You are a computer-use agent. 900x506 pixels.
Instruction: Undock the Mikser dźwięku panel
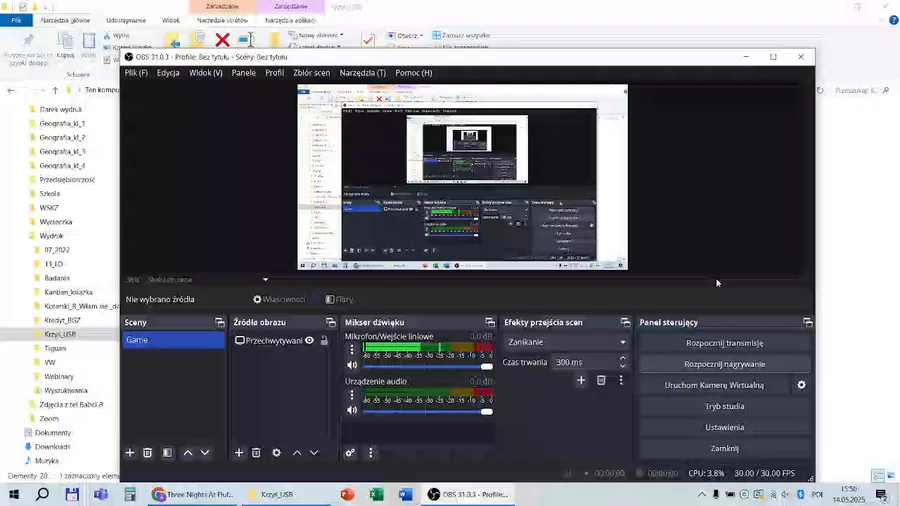tap(490, 322)
